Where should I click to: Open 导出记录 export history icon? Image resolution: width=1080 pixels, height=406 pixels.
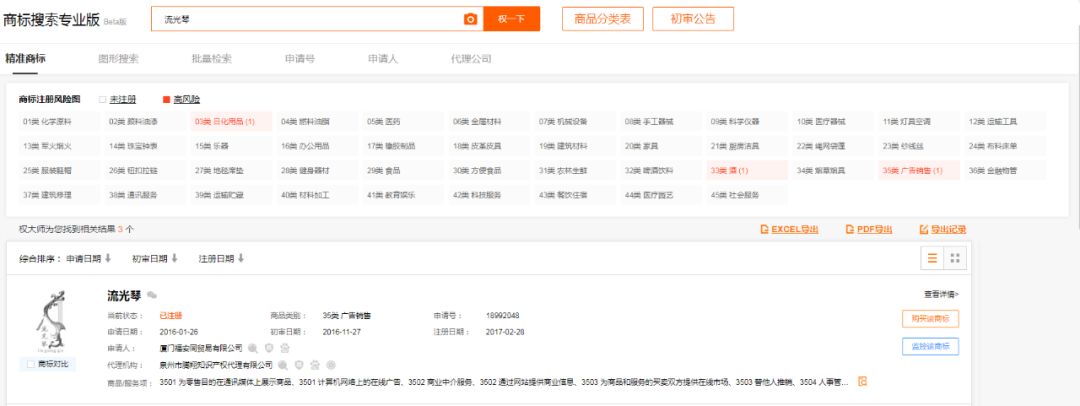(x=923, y=229)
